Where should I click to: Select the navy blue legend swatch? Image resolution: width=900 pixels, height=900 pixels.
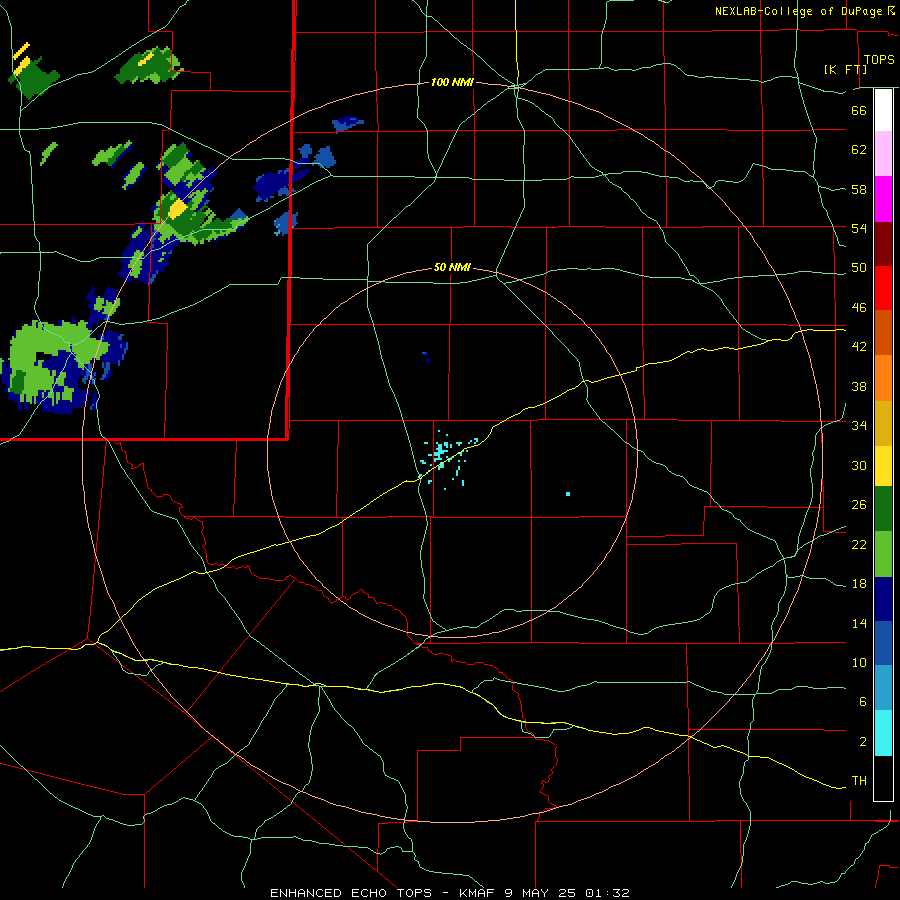pyautogui.click(x=883, y=599)
